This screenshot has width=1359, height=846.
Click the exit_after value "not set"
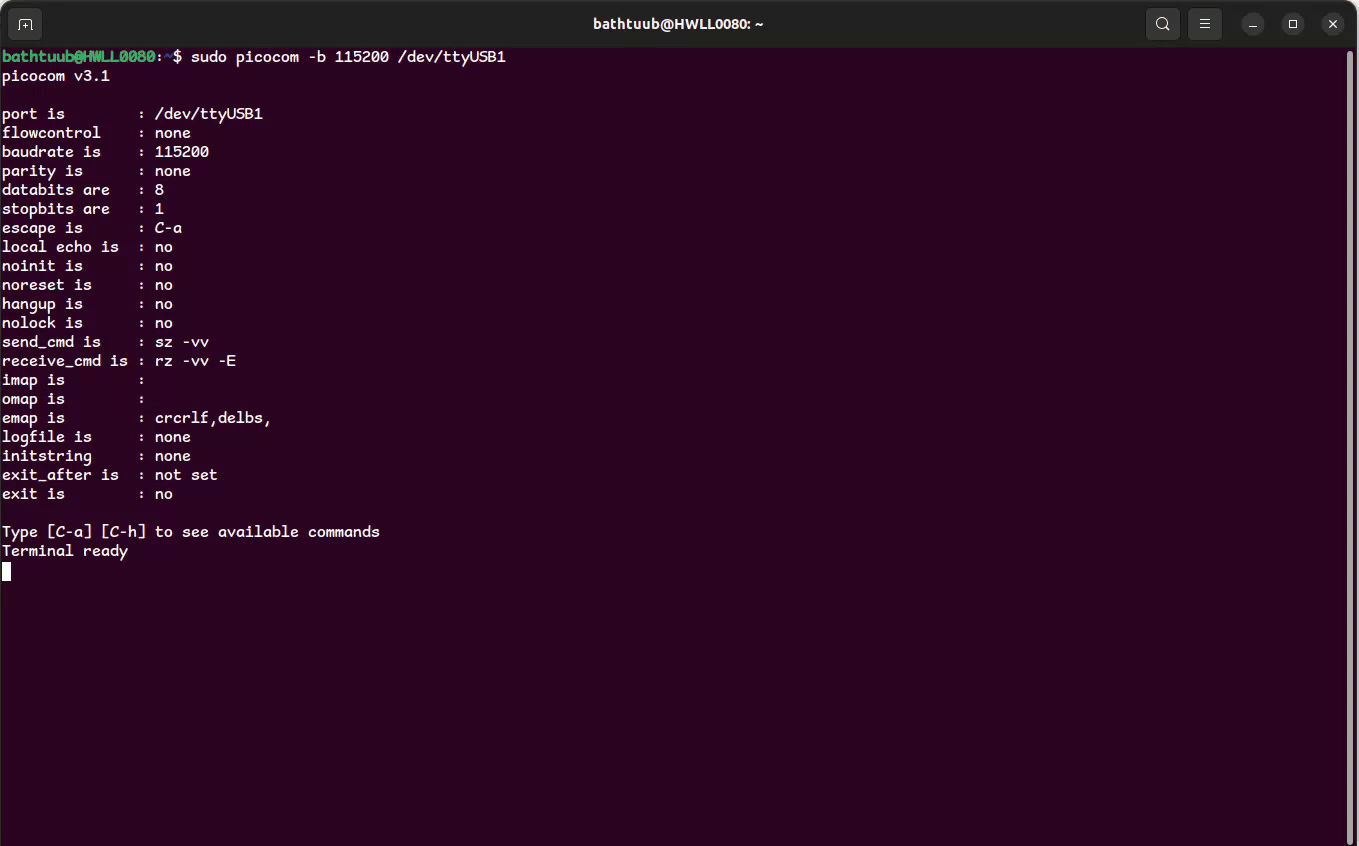pyautogui.click(x=186, y=475)
